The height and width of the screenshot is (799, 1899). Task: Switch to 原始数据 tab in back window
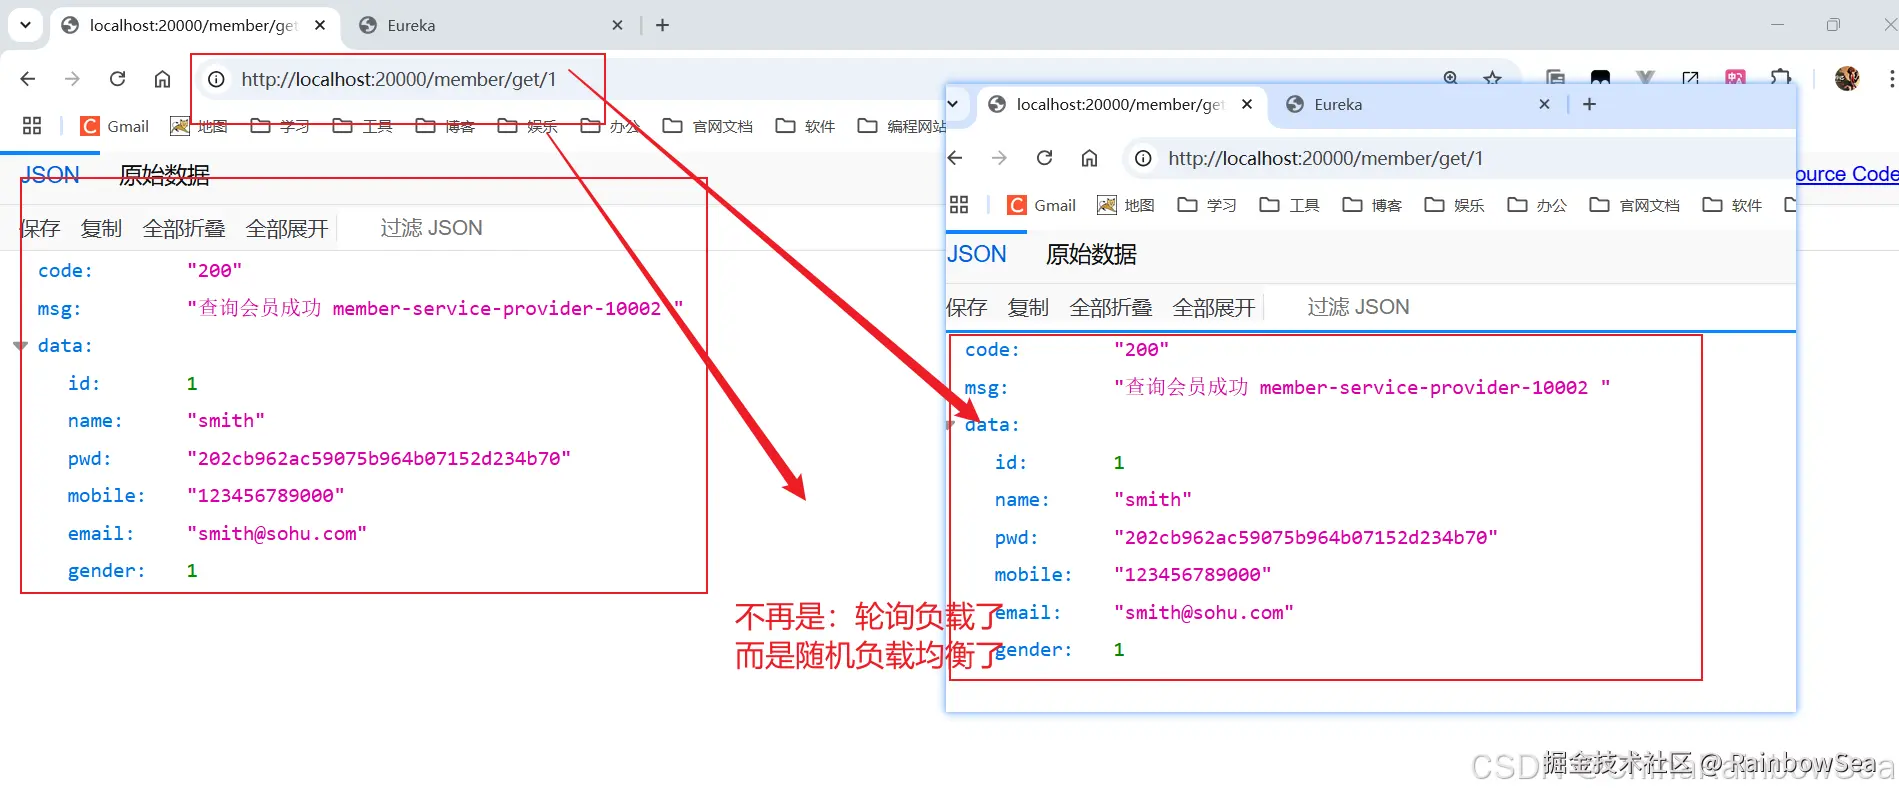click(x=165, y=175)
